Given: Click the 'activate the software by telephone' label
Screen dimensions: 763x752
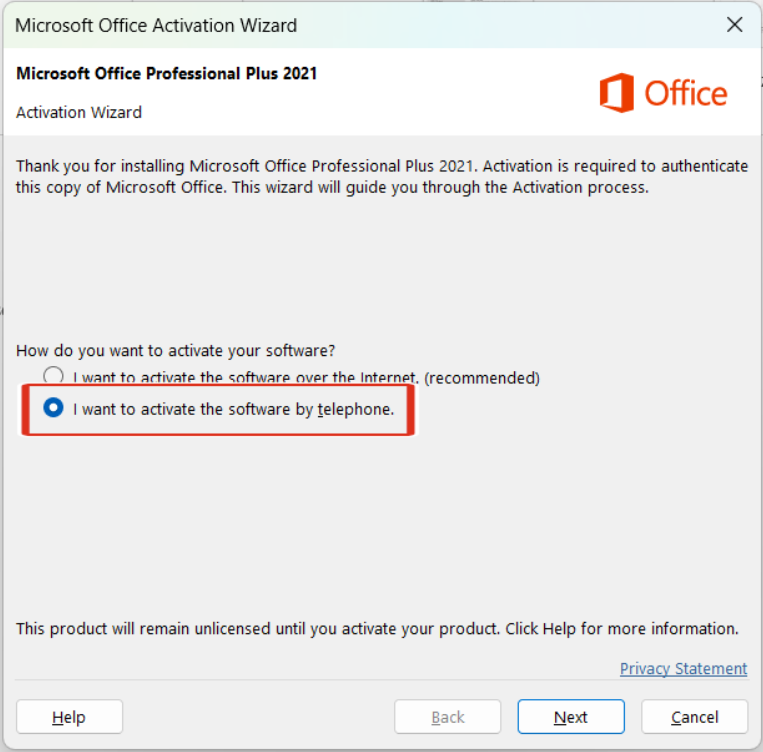Looking at the screenshot, I should click(234, 409).
